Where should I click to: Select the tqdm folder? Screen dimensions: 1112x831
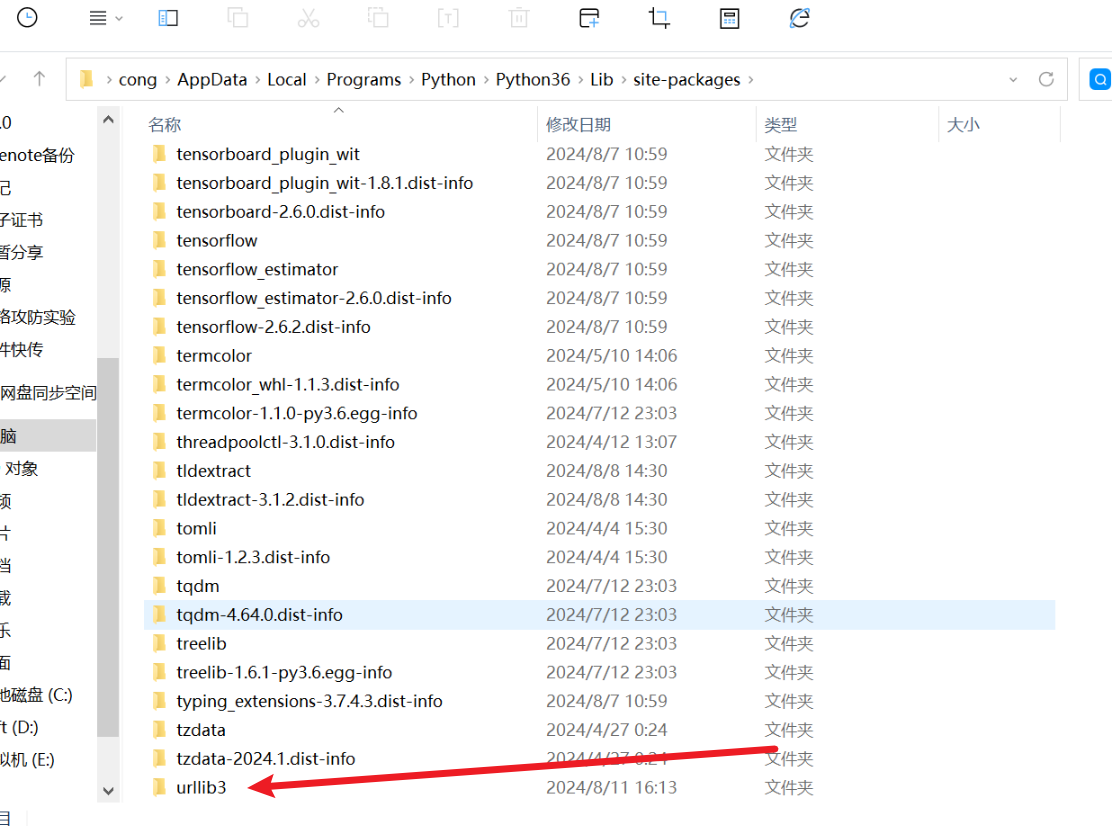coord(198,586)
